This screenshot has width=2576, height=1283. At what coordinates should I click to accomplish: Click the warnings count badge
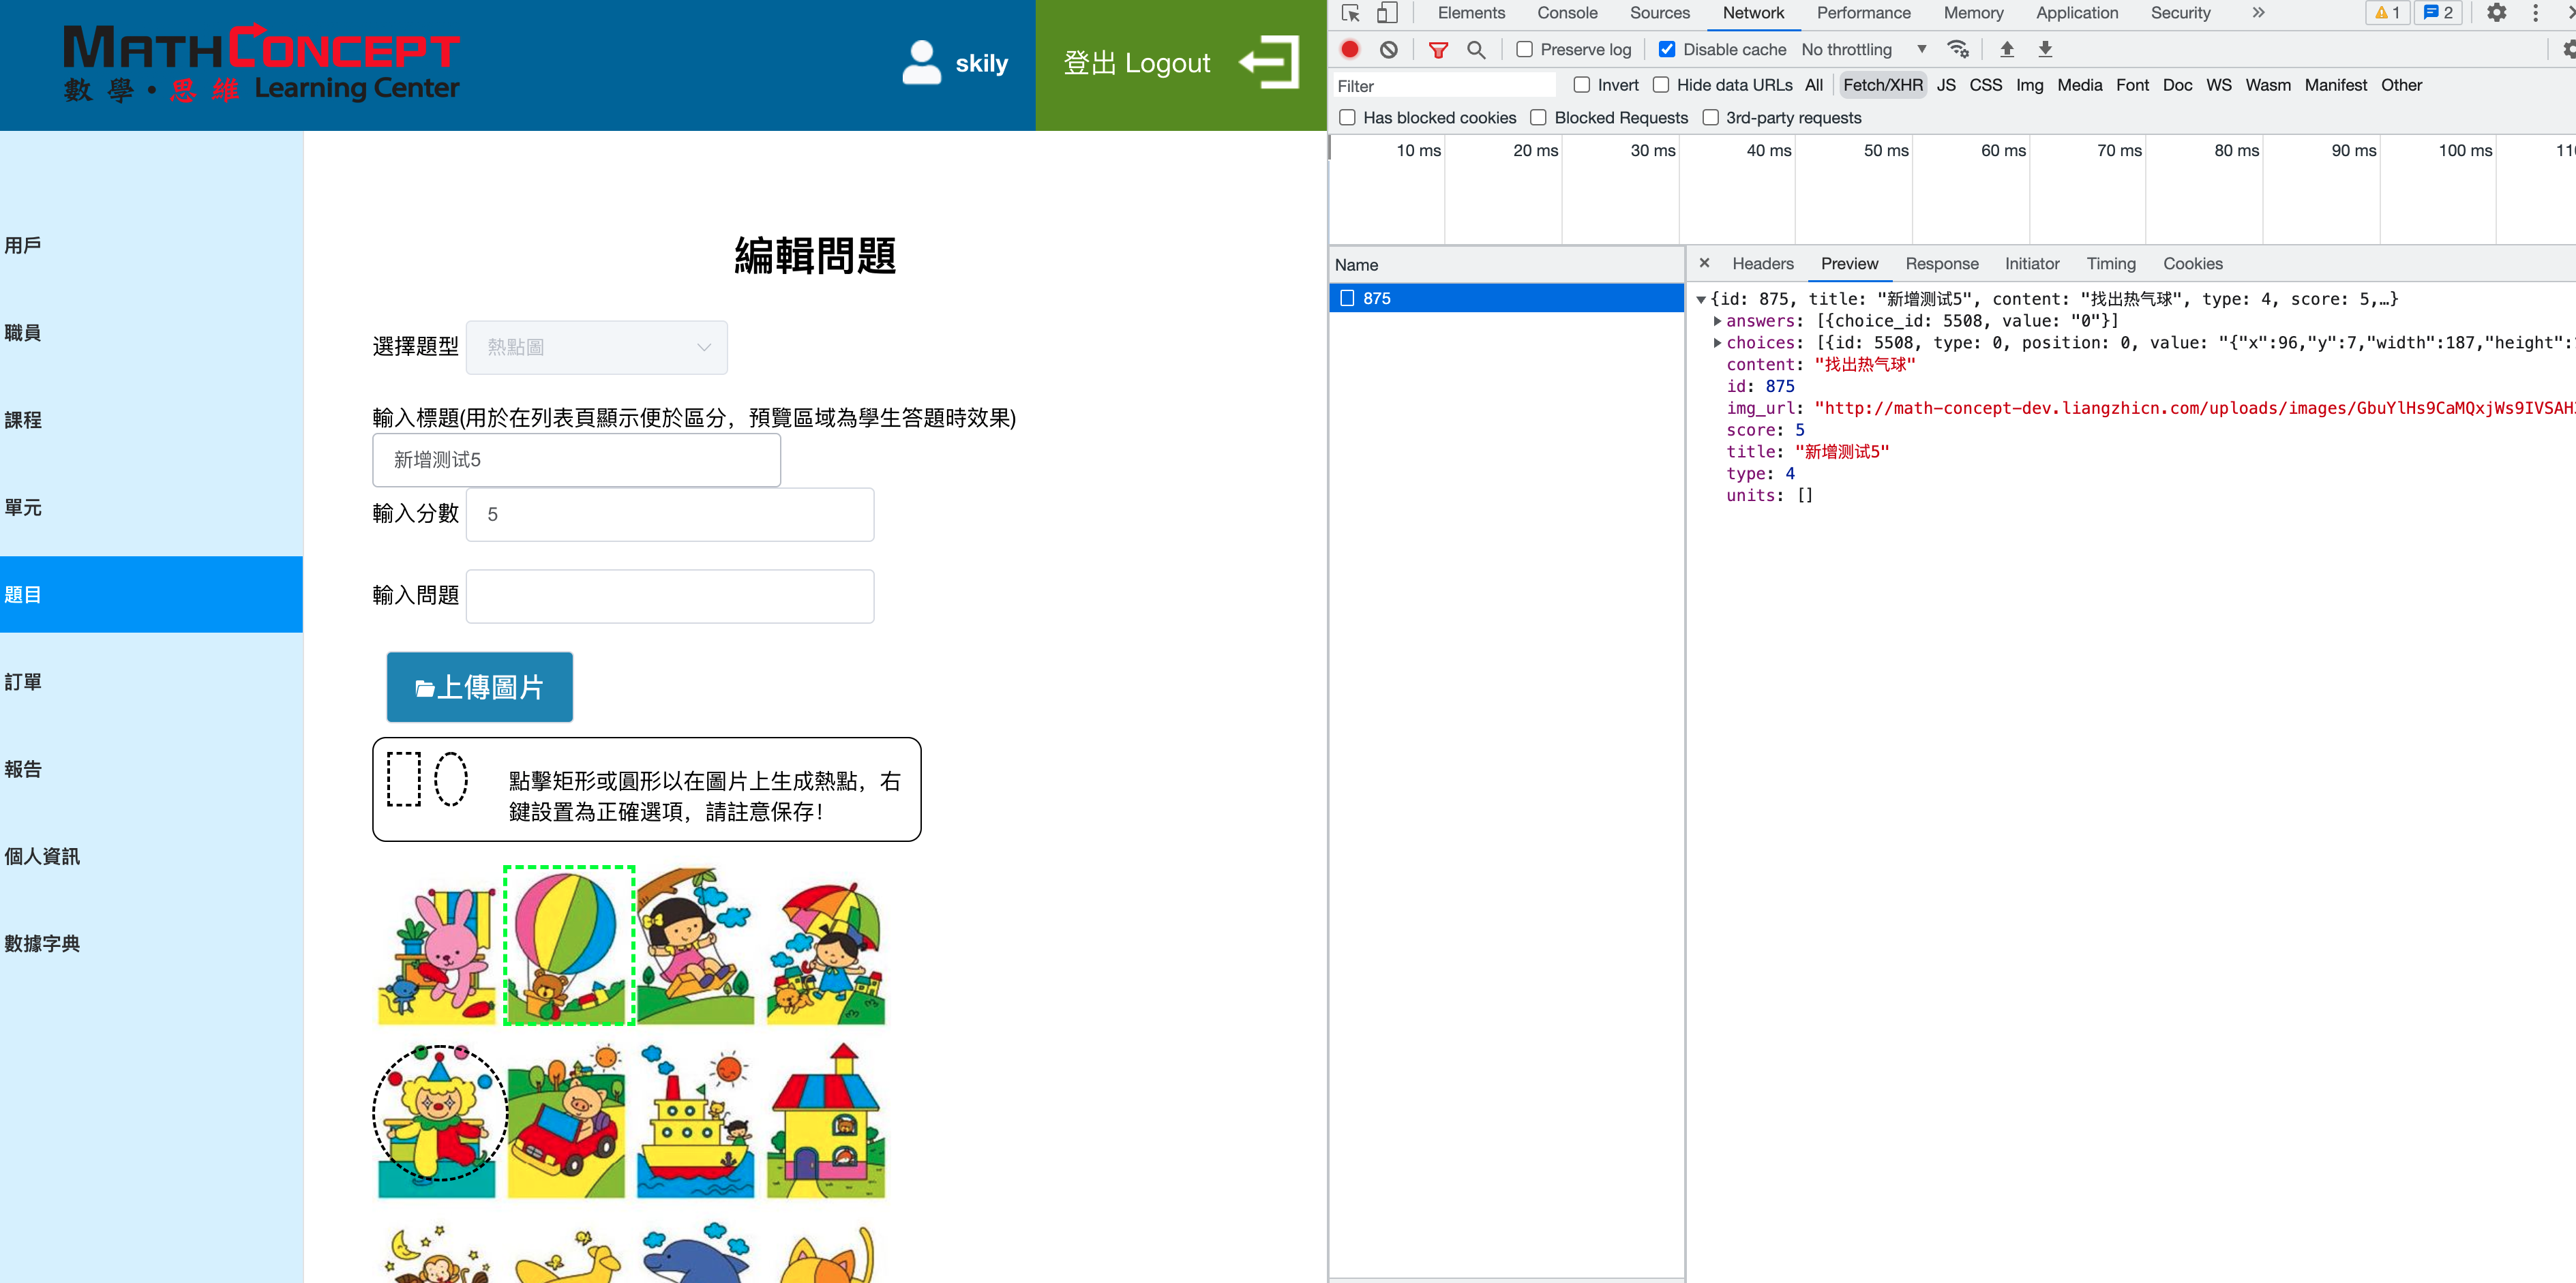point(2388,13)
